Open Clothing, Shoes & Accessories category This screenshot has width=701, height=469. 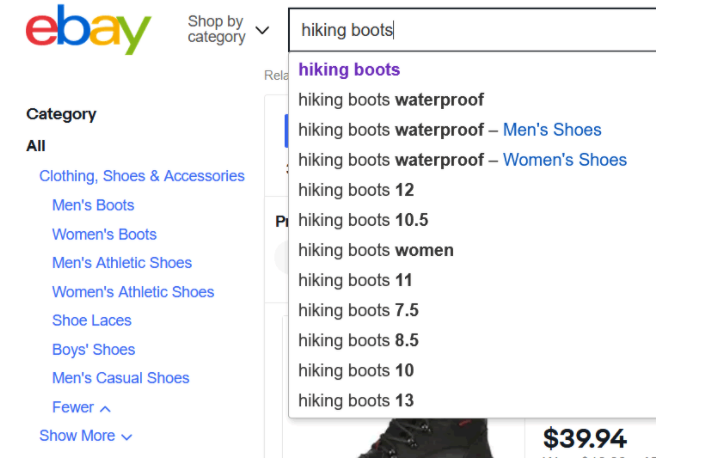pyautogui.click(x=142, y=176)
